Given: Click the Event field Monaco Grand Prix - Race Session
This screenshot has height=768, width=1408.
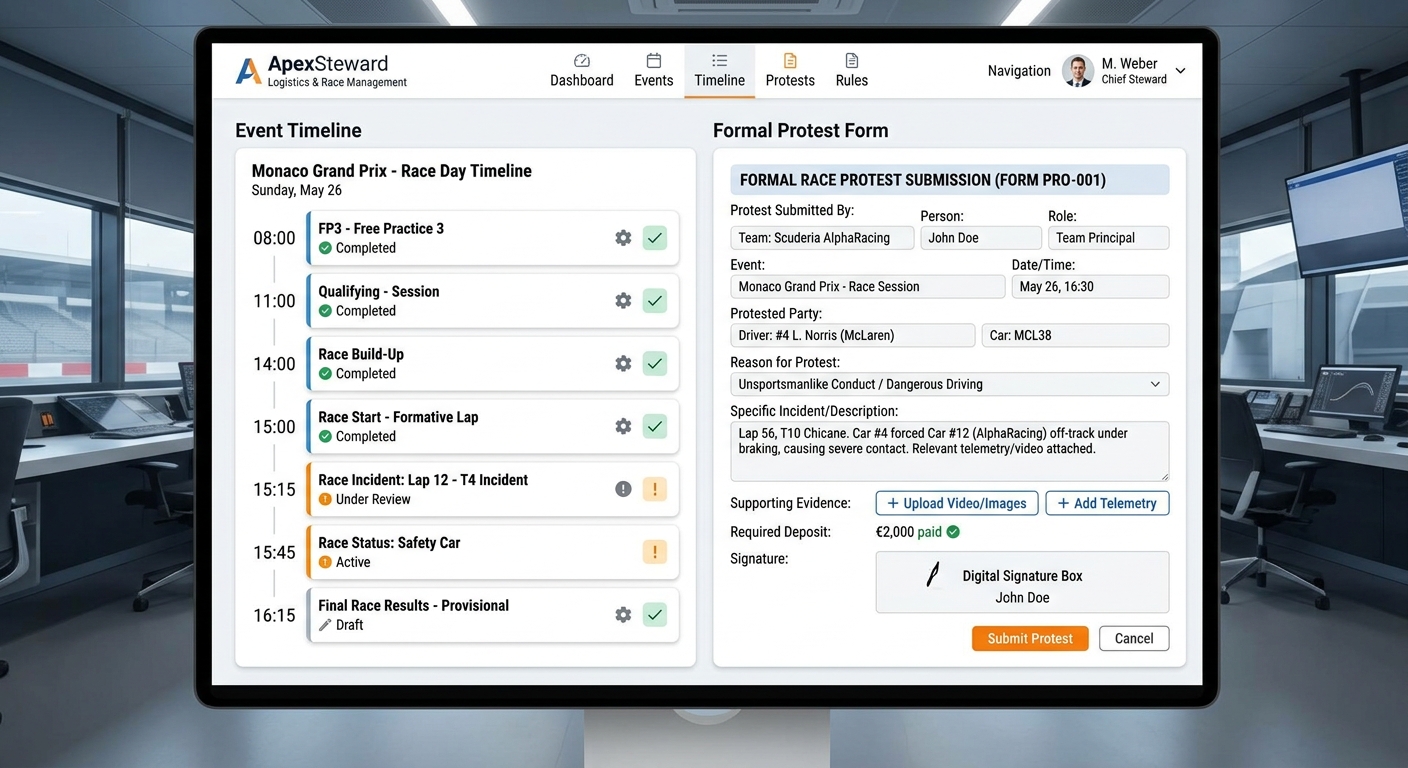Looking at the screenshot, I should point(867,287).
